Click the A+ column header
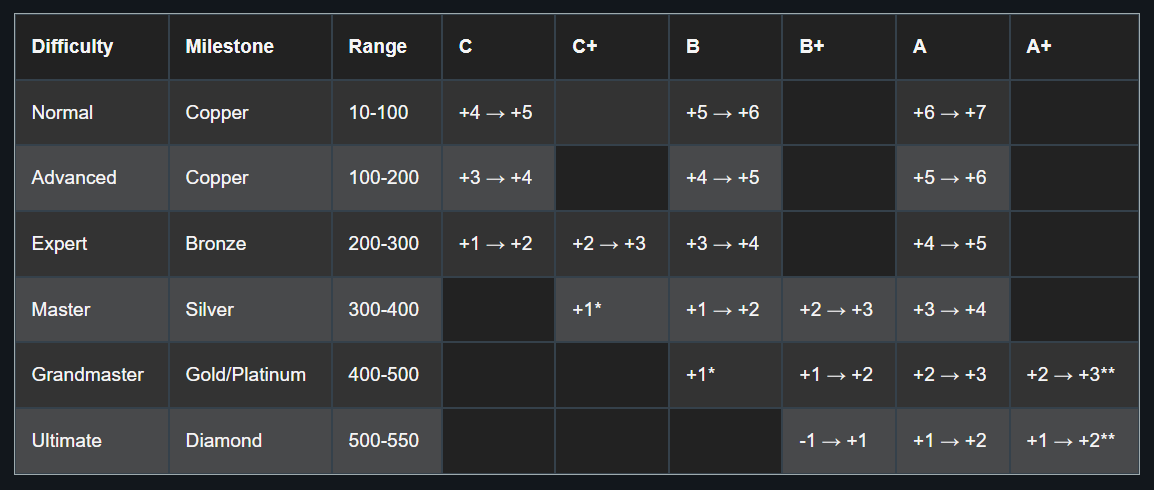 (x=1039, y=47)
